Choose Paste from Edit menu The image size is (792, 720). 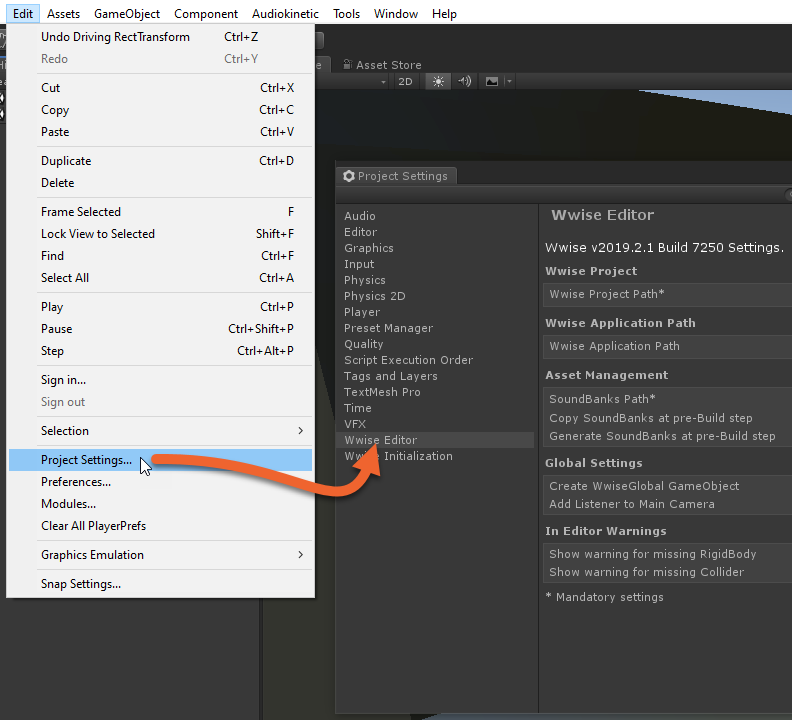click(161, 132)
